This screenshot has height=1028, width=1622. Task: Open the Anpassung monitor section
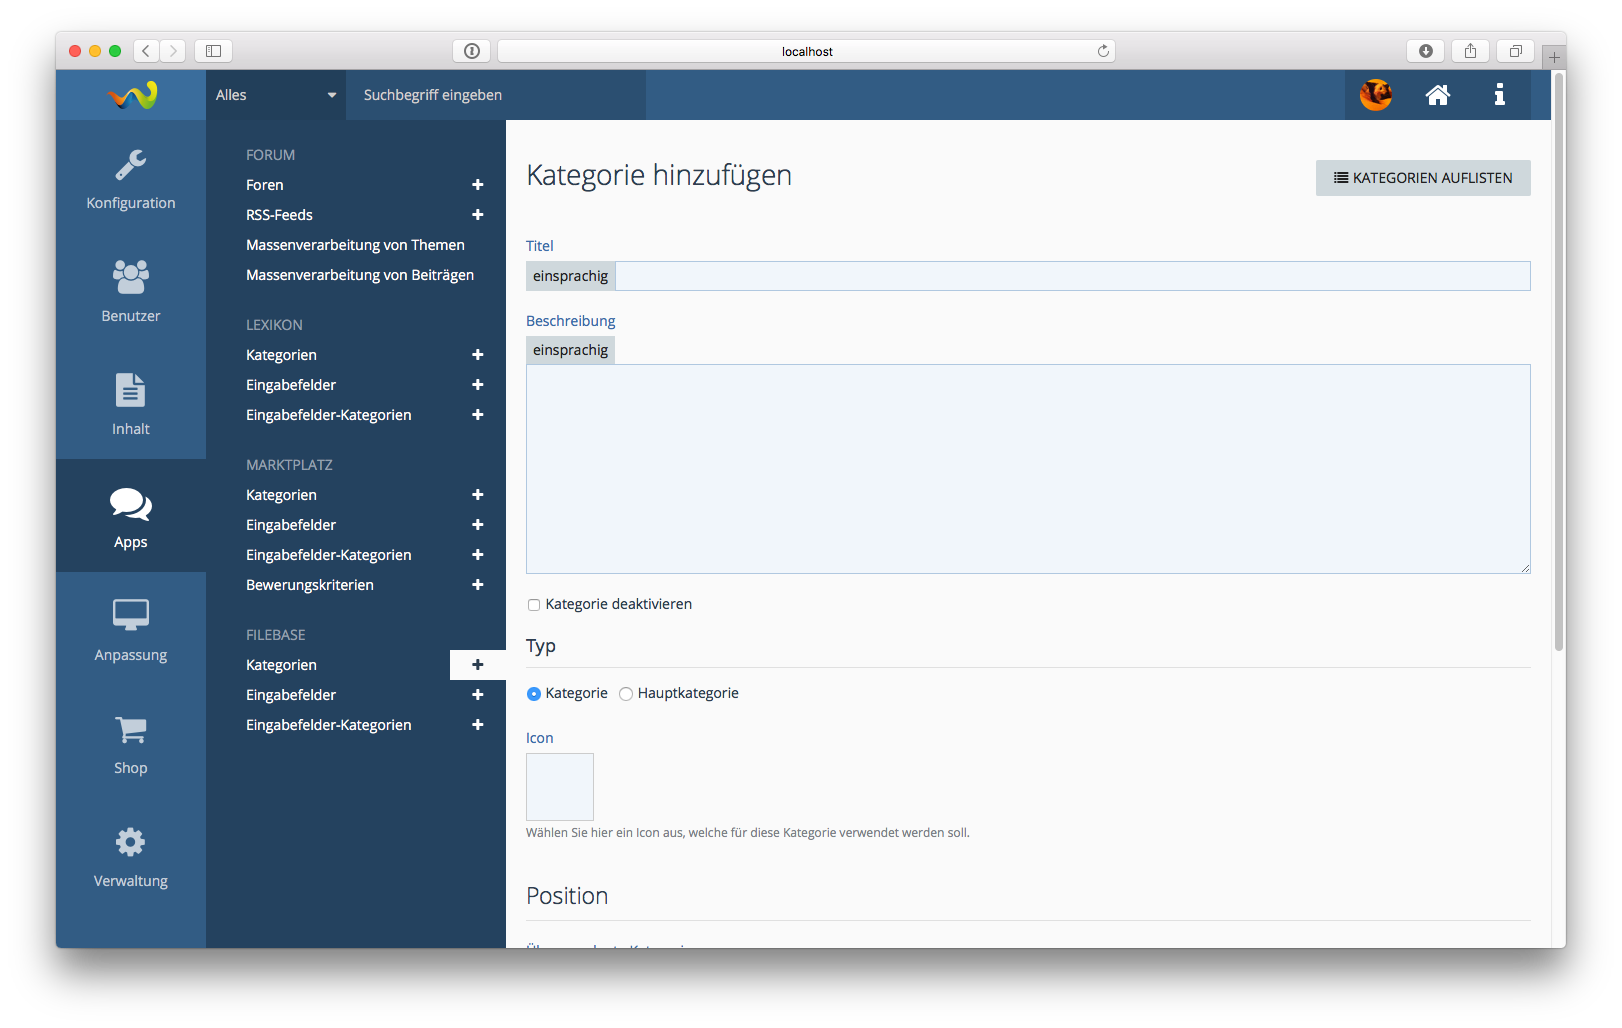[x=131, y=630]
